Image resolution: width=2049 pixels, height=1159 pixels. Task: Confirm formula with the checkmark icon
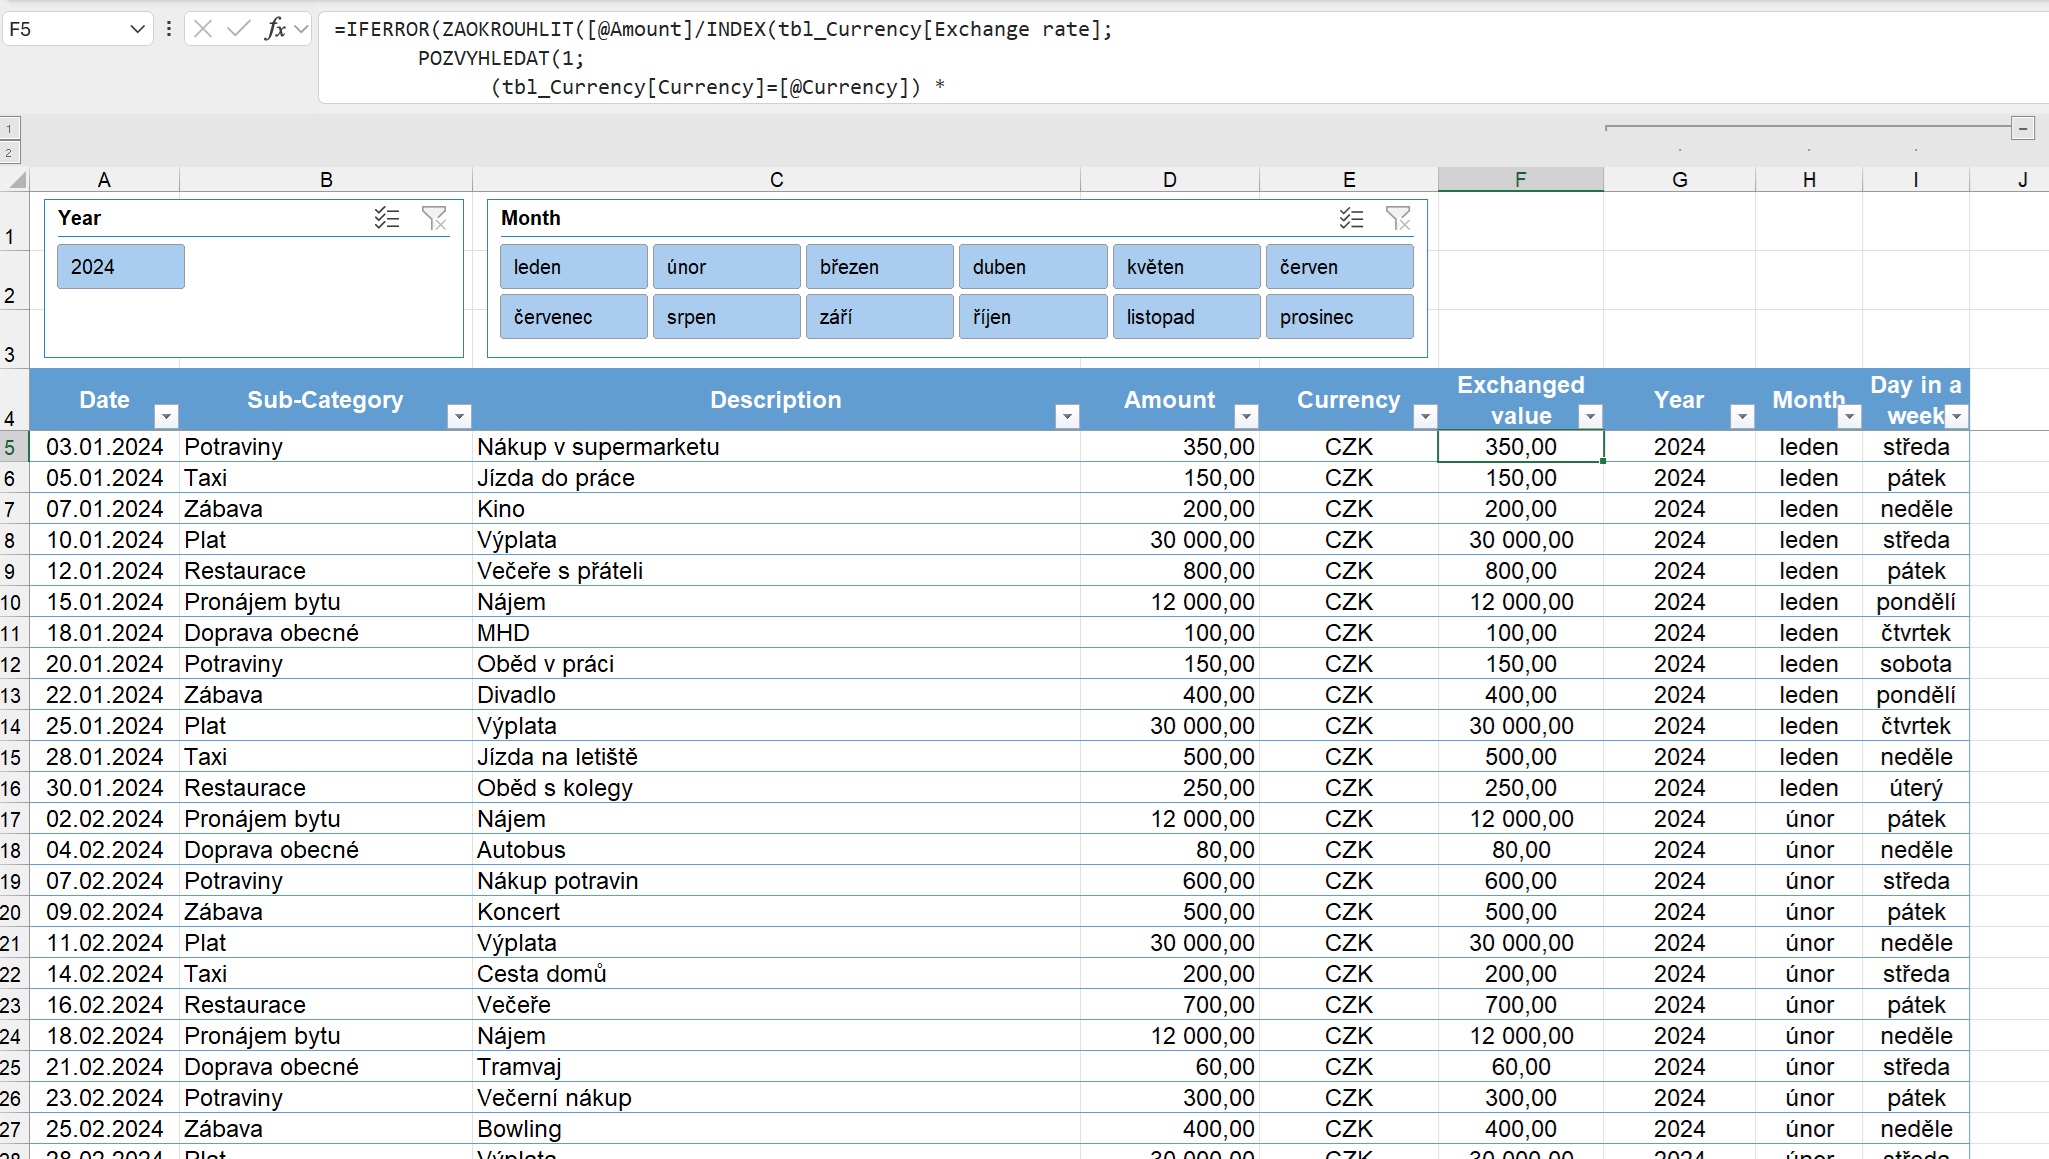238,29
